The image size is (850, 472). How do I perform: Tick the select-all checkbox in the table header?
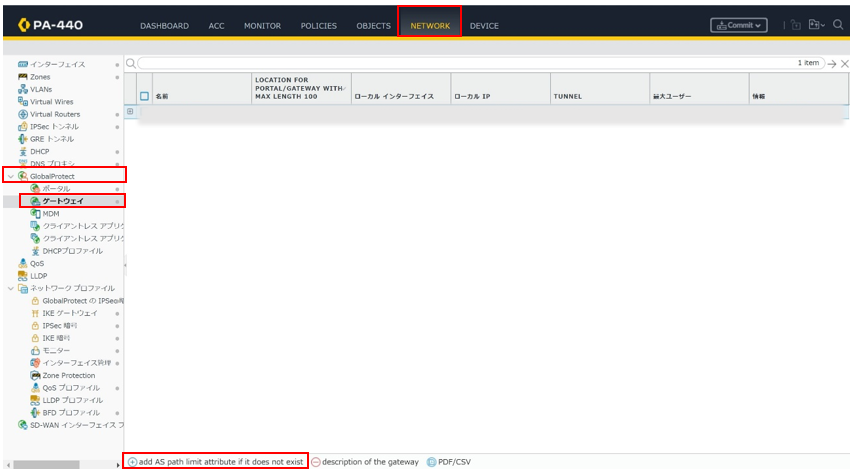click(144, 96)
